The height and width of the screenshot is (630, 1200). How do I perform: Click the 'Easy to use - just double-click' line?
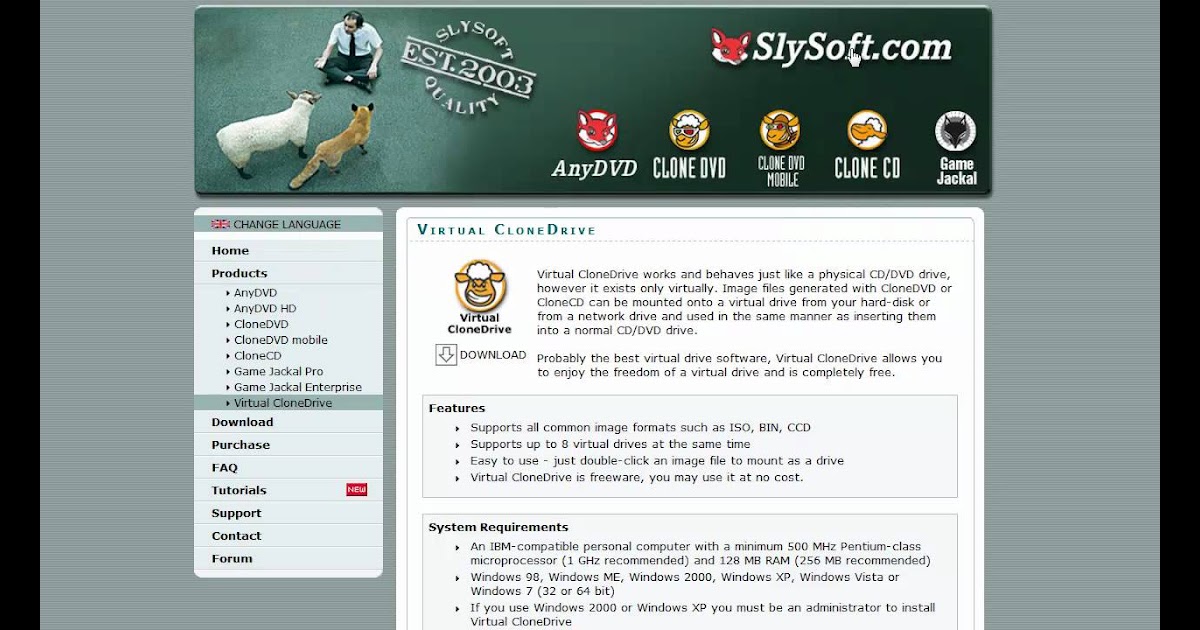point(657,461)
